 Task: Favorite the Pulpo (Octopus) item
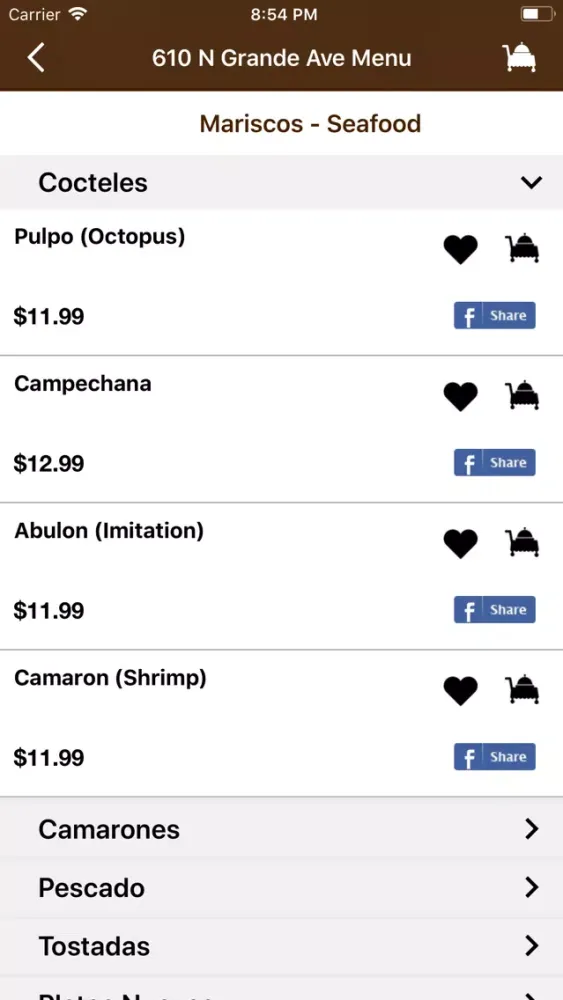coord(460,249)
